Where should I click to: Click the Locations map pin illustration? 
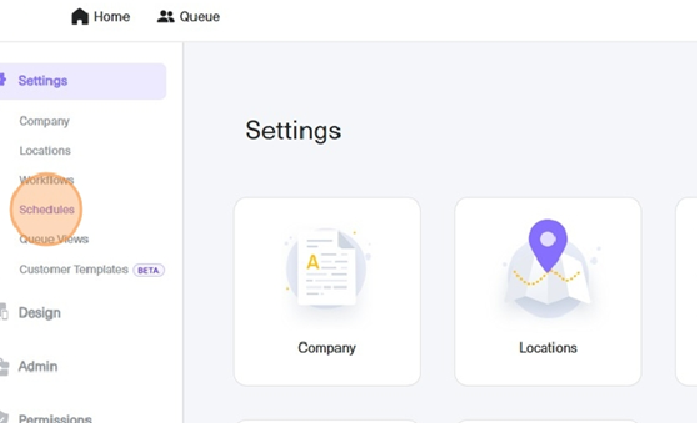point(548,267)
